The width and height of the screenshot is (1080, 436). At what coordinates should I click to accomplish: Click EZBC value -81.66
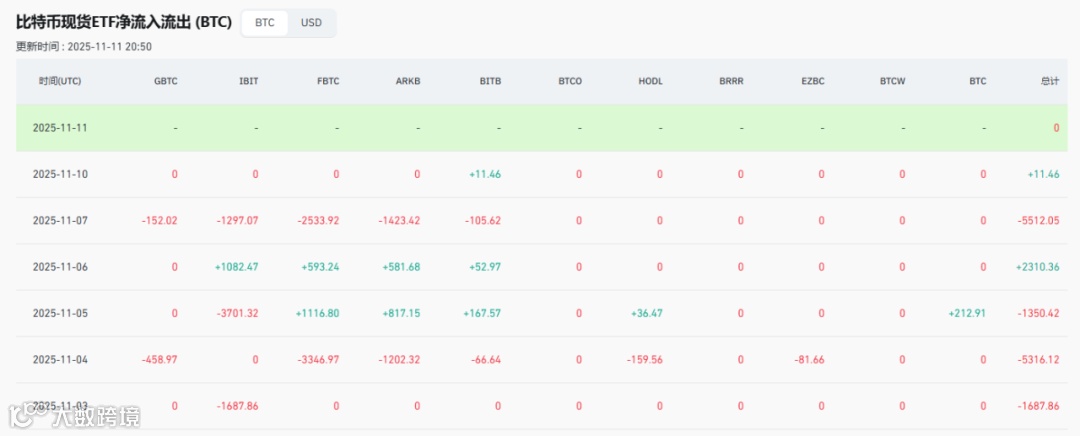tap(809, 360)
